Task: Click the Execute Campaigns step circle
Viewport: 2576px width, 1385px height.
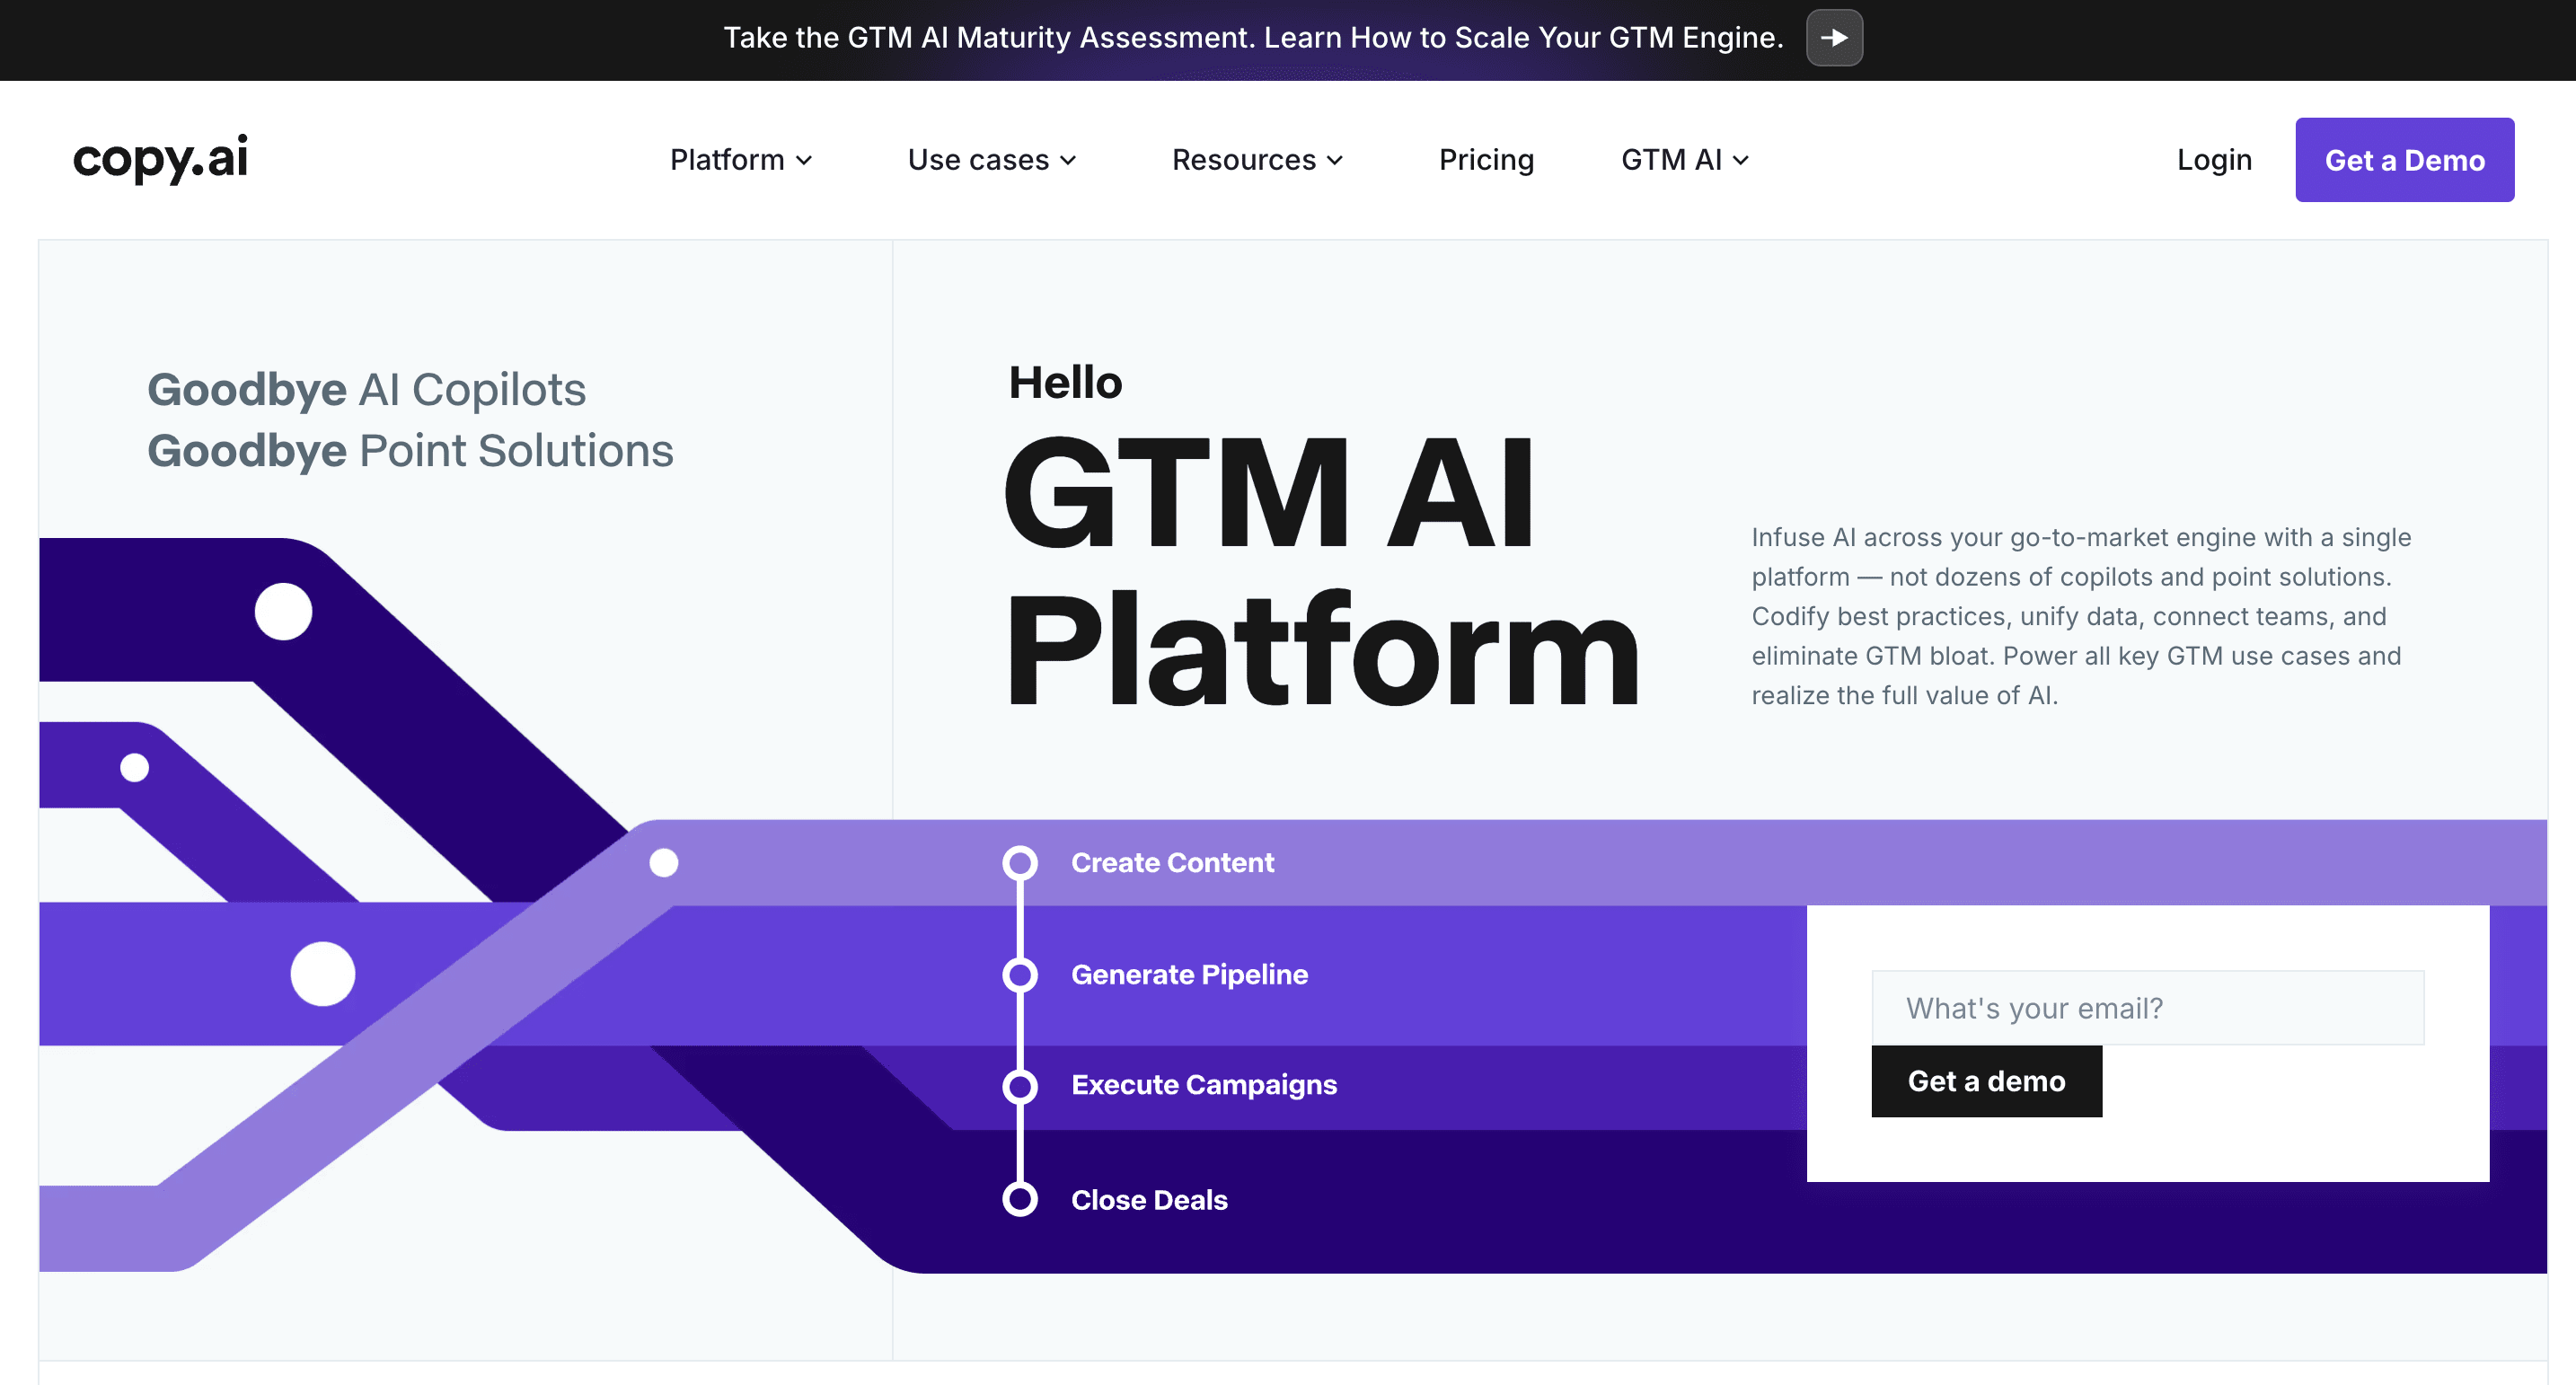Action: (x=1020, y=1086)
